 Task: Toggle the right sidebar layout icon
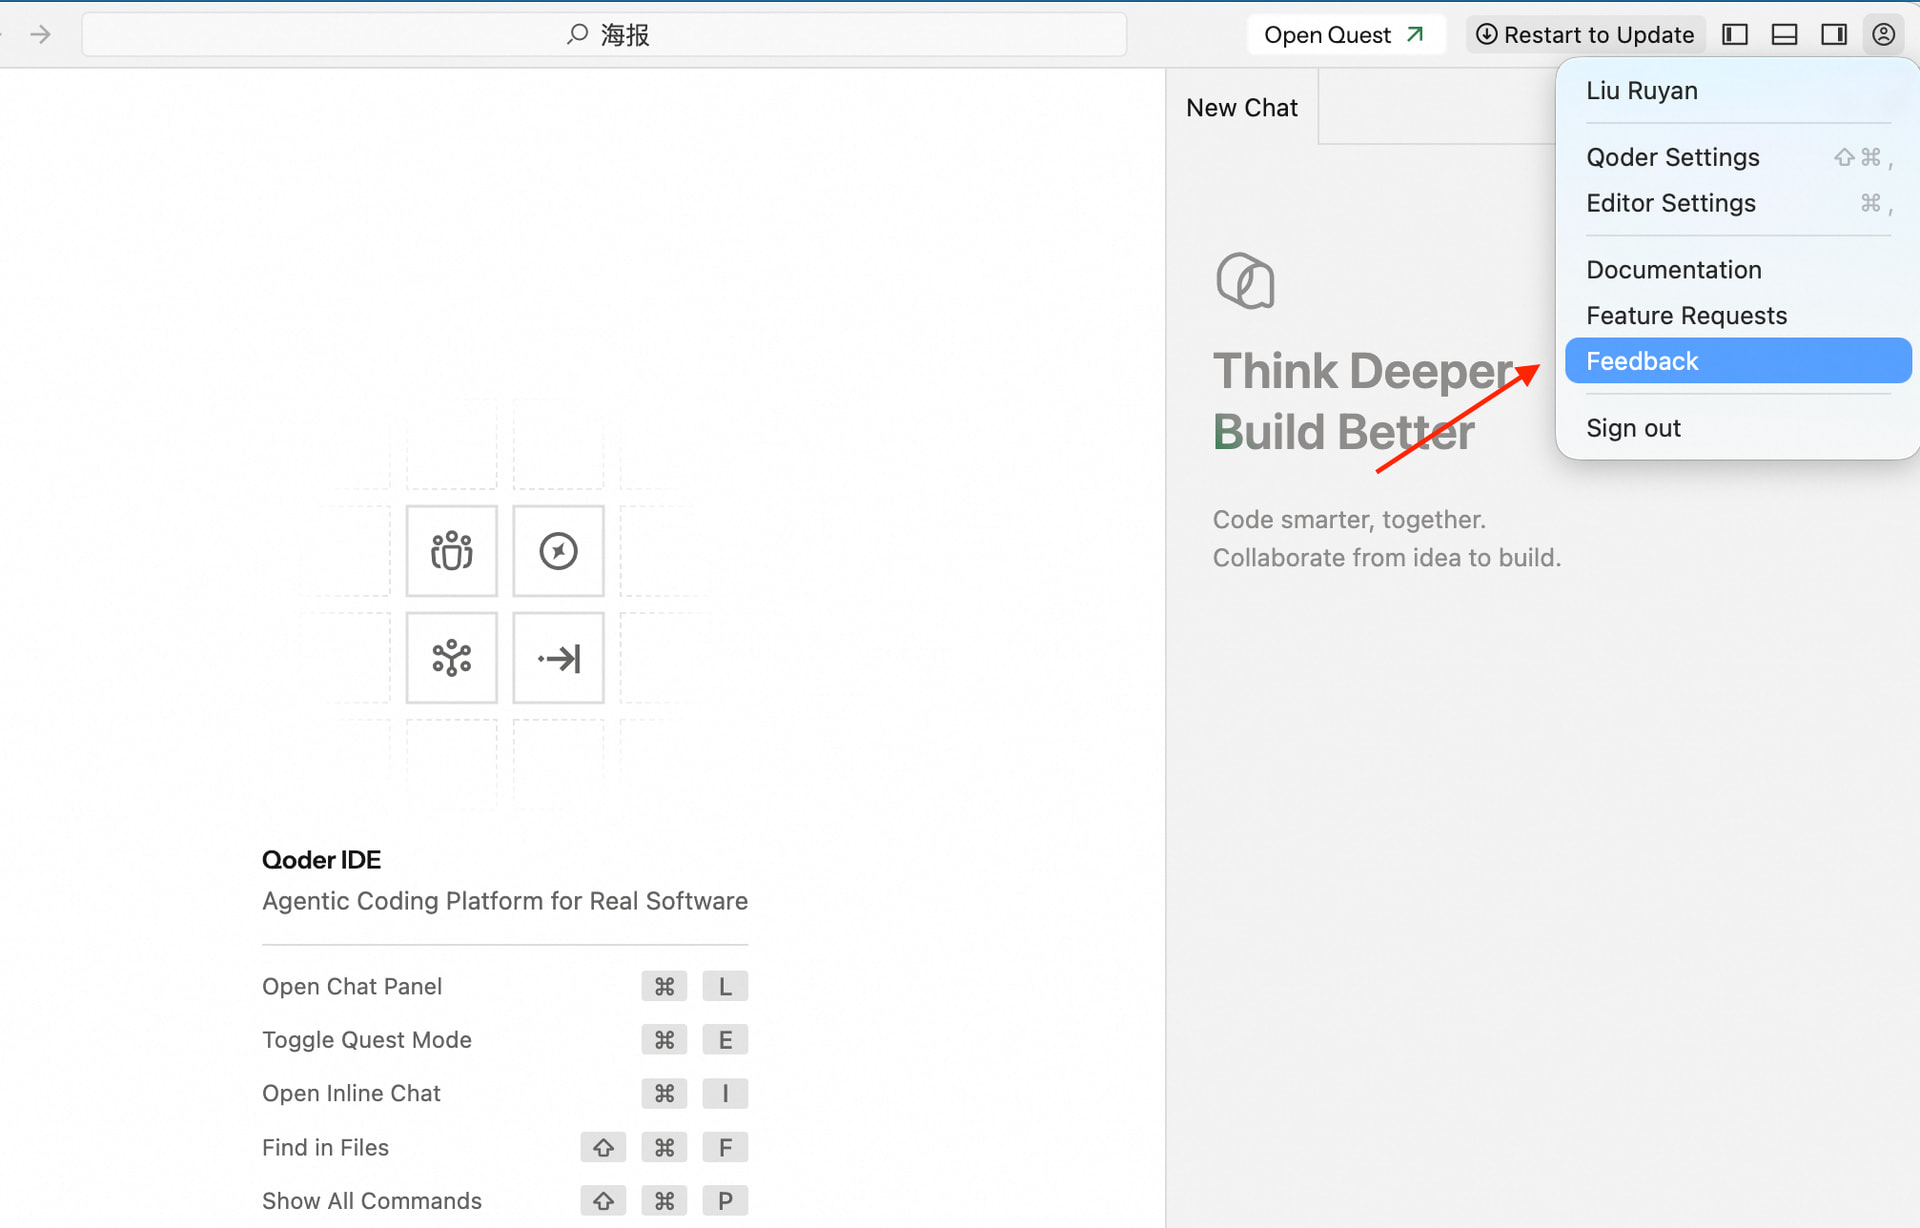pyautogui.click(x=1834, y=35)
